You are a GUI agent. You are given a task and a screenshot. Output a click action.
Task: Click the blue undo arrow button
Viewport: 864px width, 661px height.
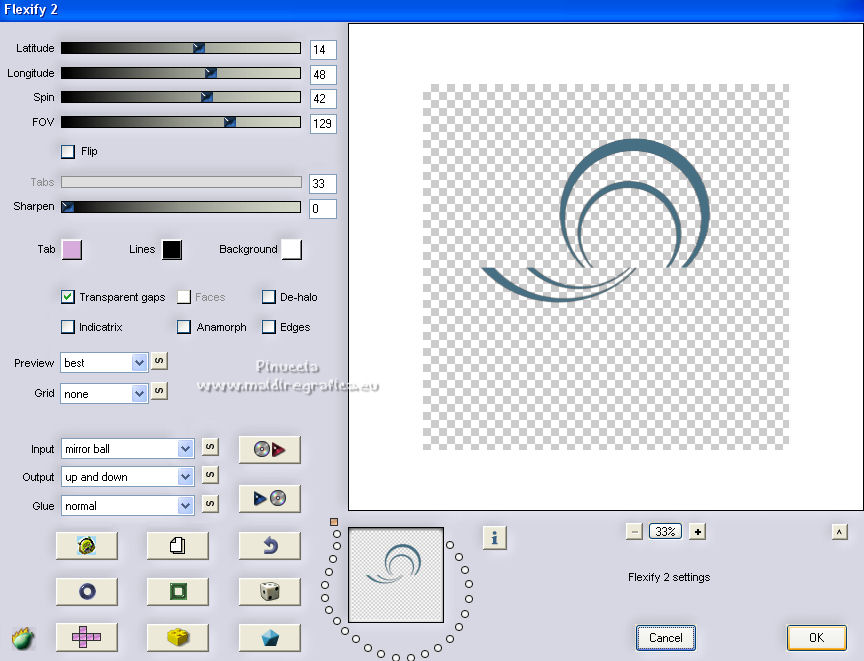coord(269,545)
